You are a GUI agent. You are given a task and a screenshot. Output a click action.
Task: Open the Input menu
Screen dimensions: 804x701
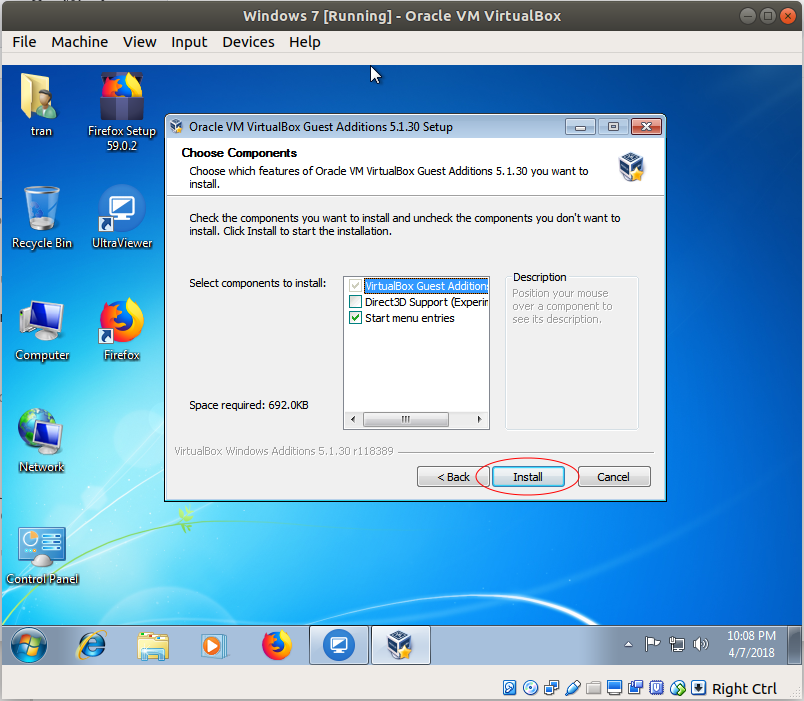(189, 42)
